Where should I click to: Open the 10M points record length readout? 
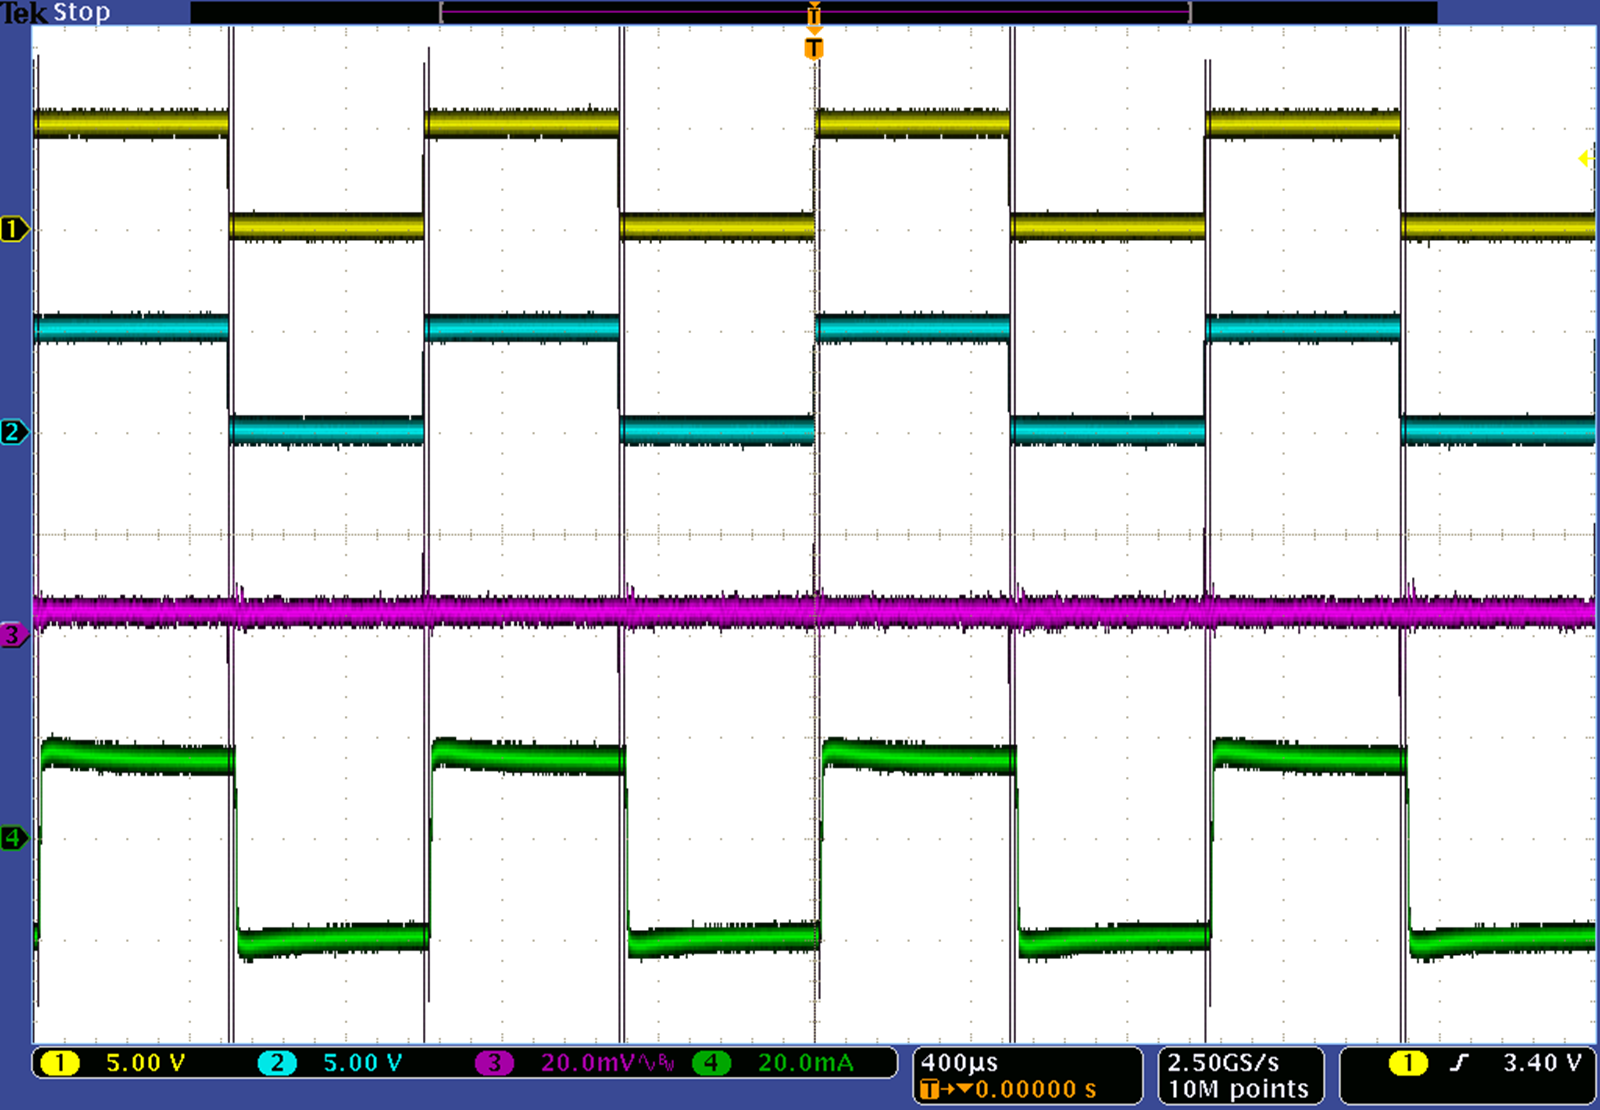[1238, 1089]
